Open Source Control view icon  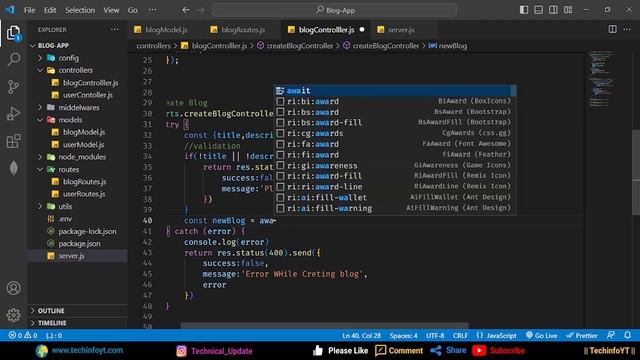click(x=13, y=87)
